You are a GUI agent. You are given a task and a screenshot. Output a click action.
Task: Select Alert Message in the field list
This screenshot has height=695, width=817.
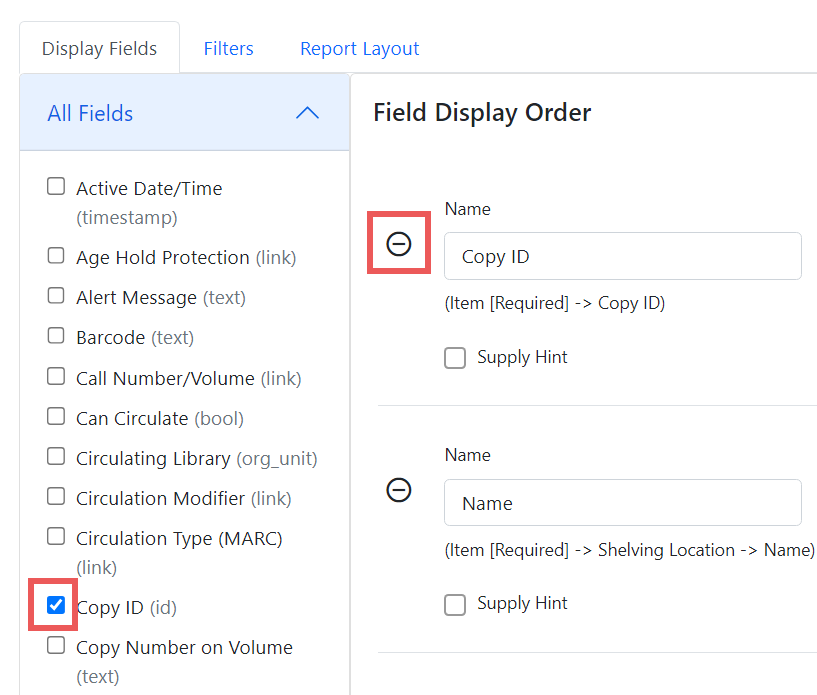tap(55, 296)
